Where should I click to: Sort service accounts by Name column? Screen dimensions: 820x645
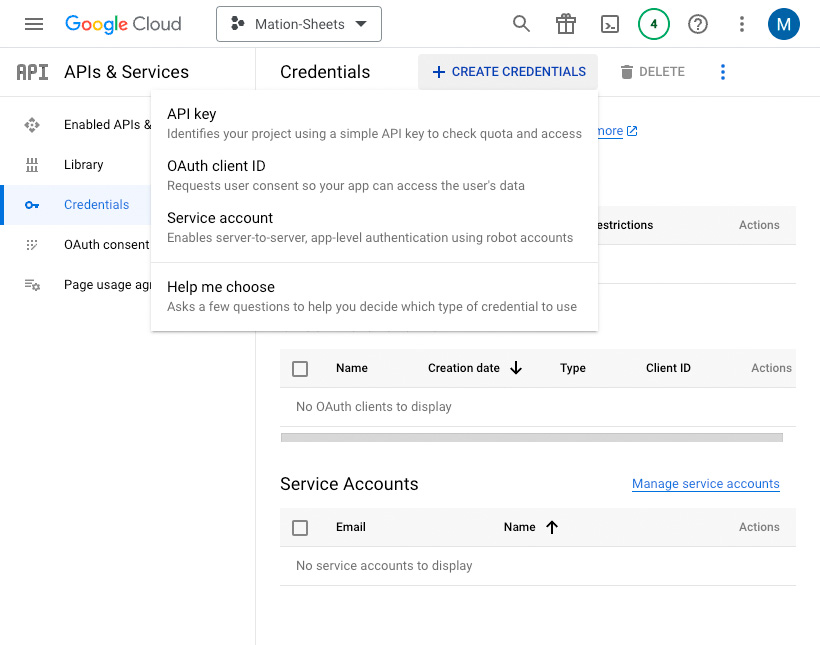[519, 527]
